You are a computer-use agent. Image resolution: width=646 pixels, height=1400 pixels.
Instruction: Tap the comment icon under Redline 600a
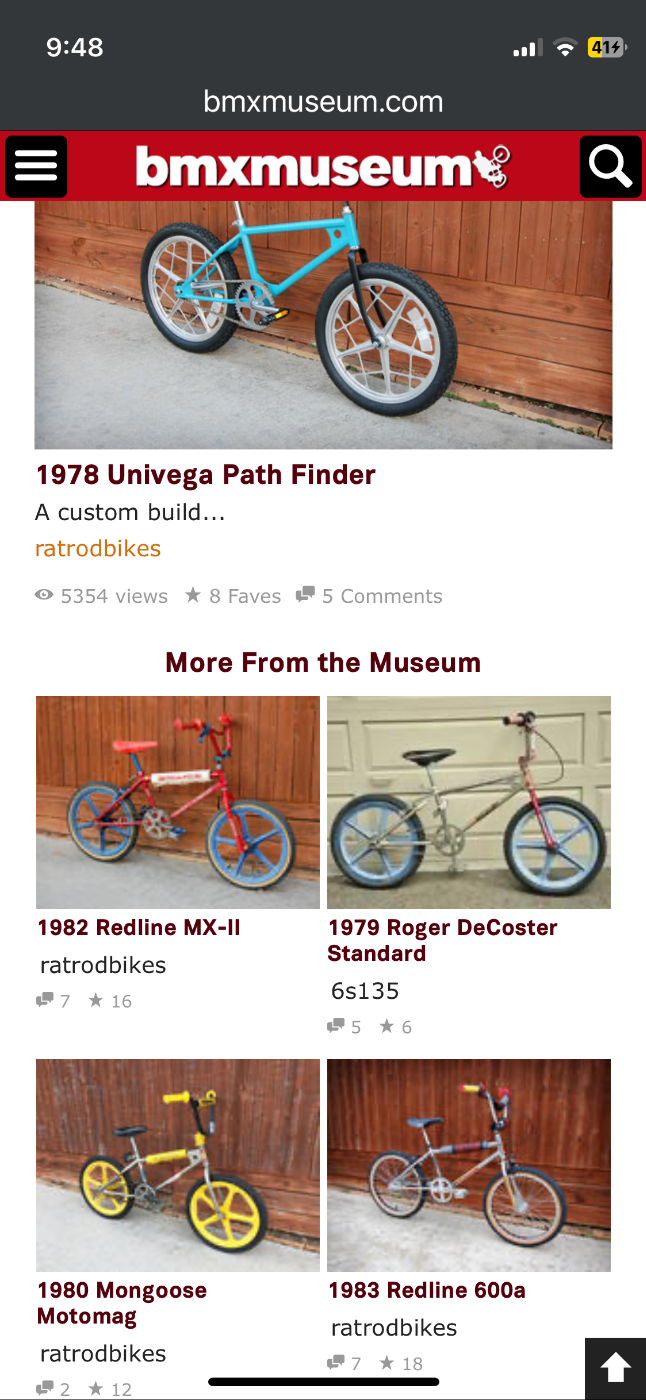[334, 1363]
